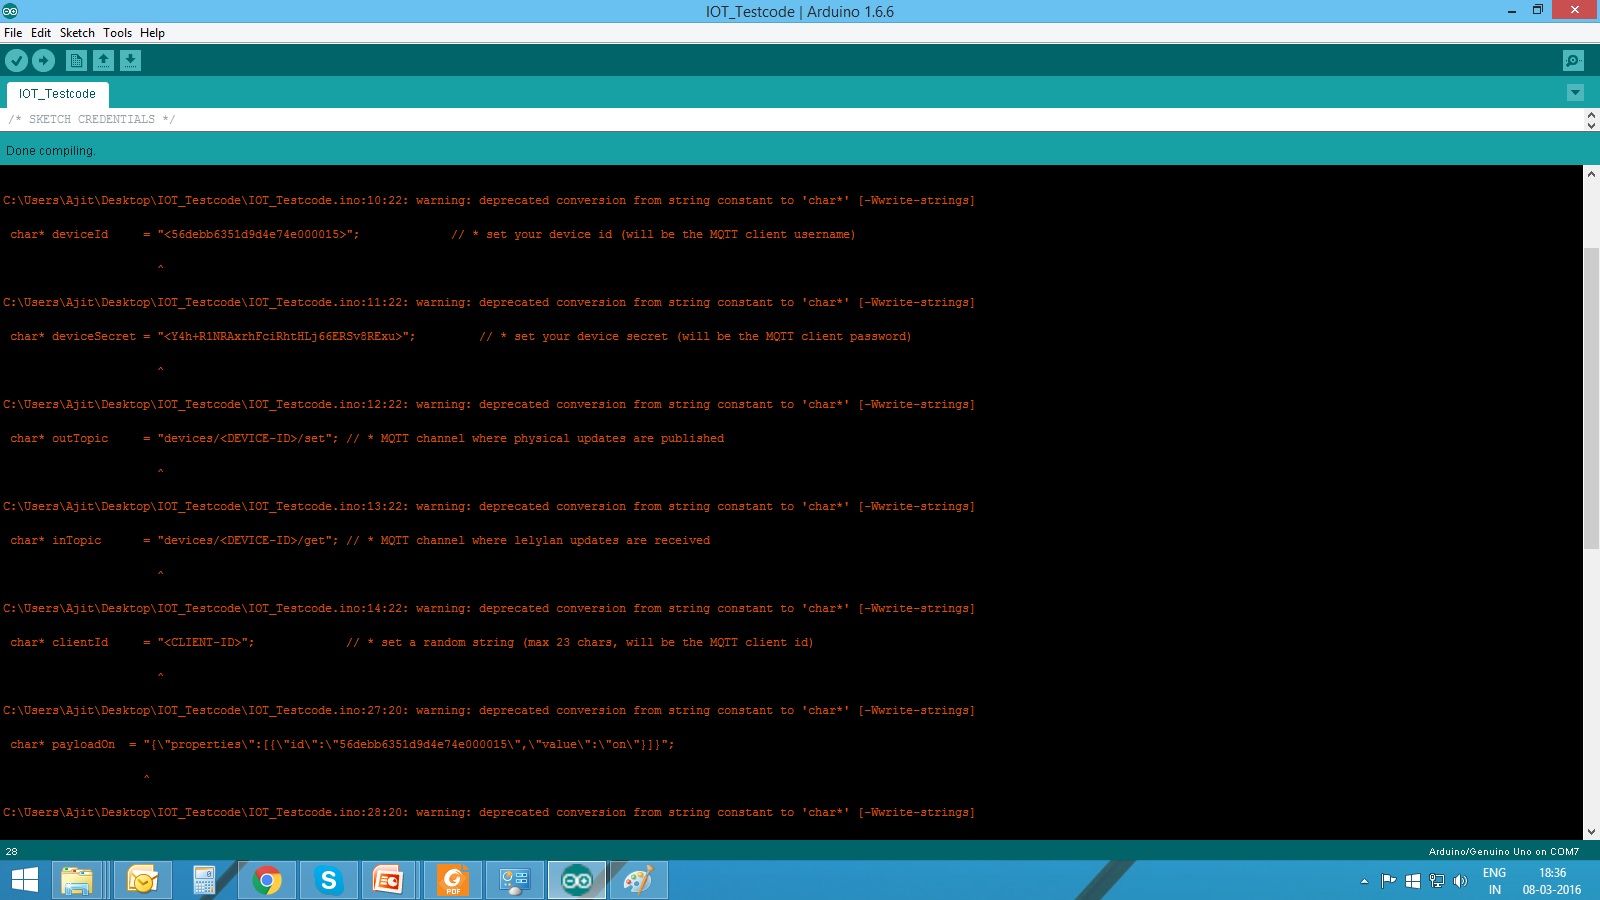Viewport: 1600px width, 900px height.
Task: Click the warning line for ino:12:22
Action: 489,405
